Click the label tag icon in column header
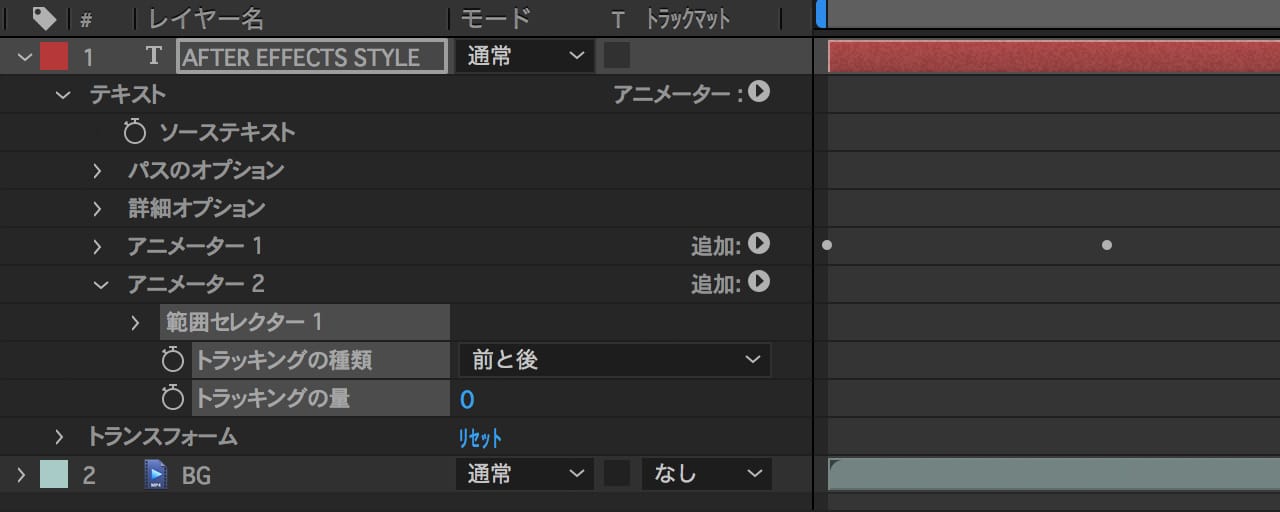This screenshot has width=1280, height=512. point(44,18)
